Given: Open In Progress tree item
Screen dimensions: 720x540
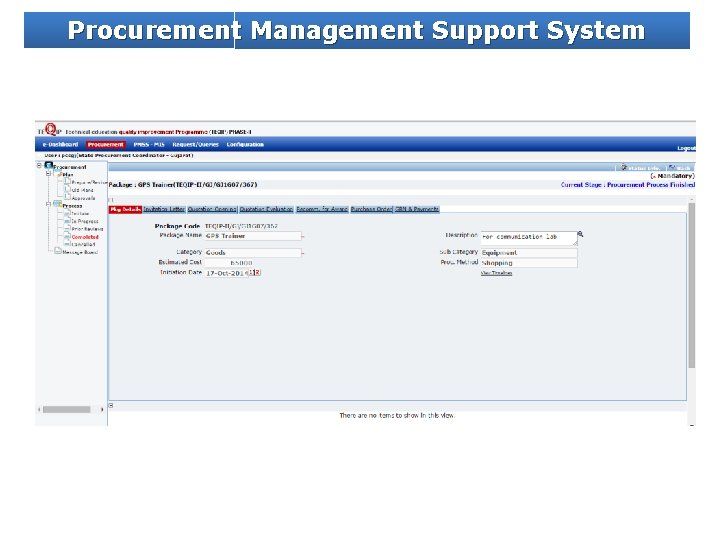Looking at the screenshot, I should (85, 221).
